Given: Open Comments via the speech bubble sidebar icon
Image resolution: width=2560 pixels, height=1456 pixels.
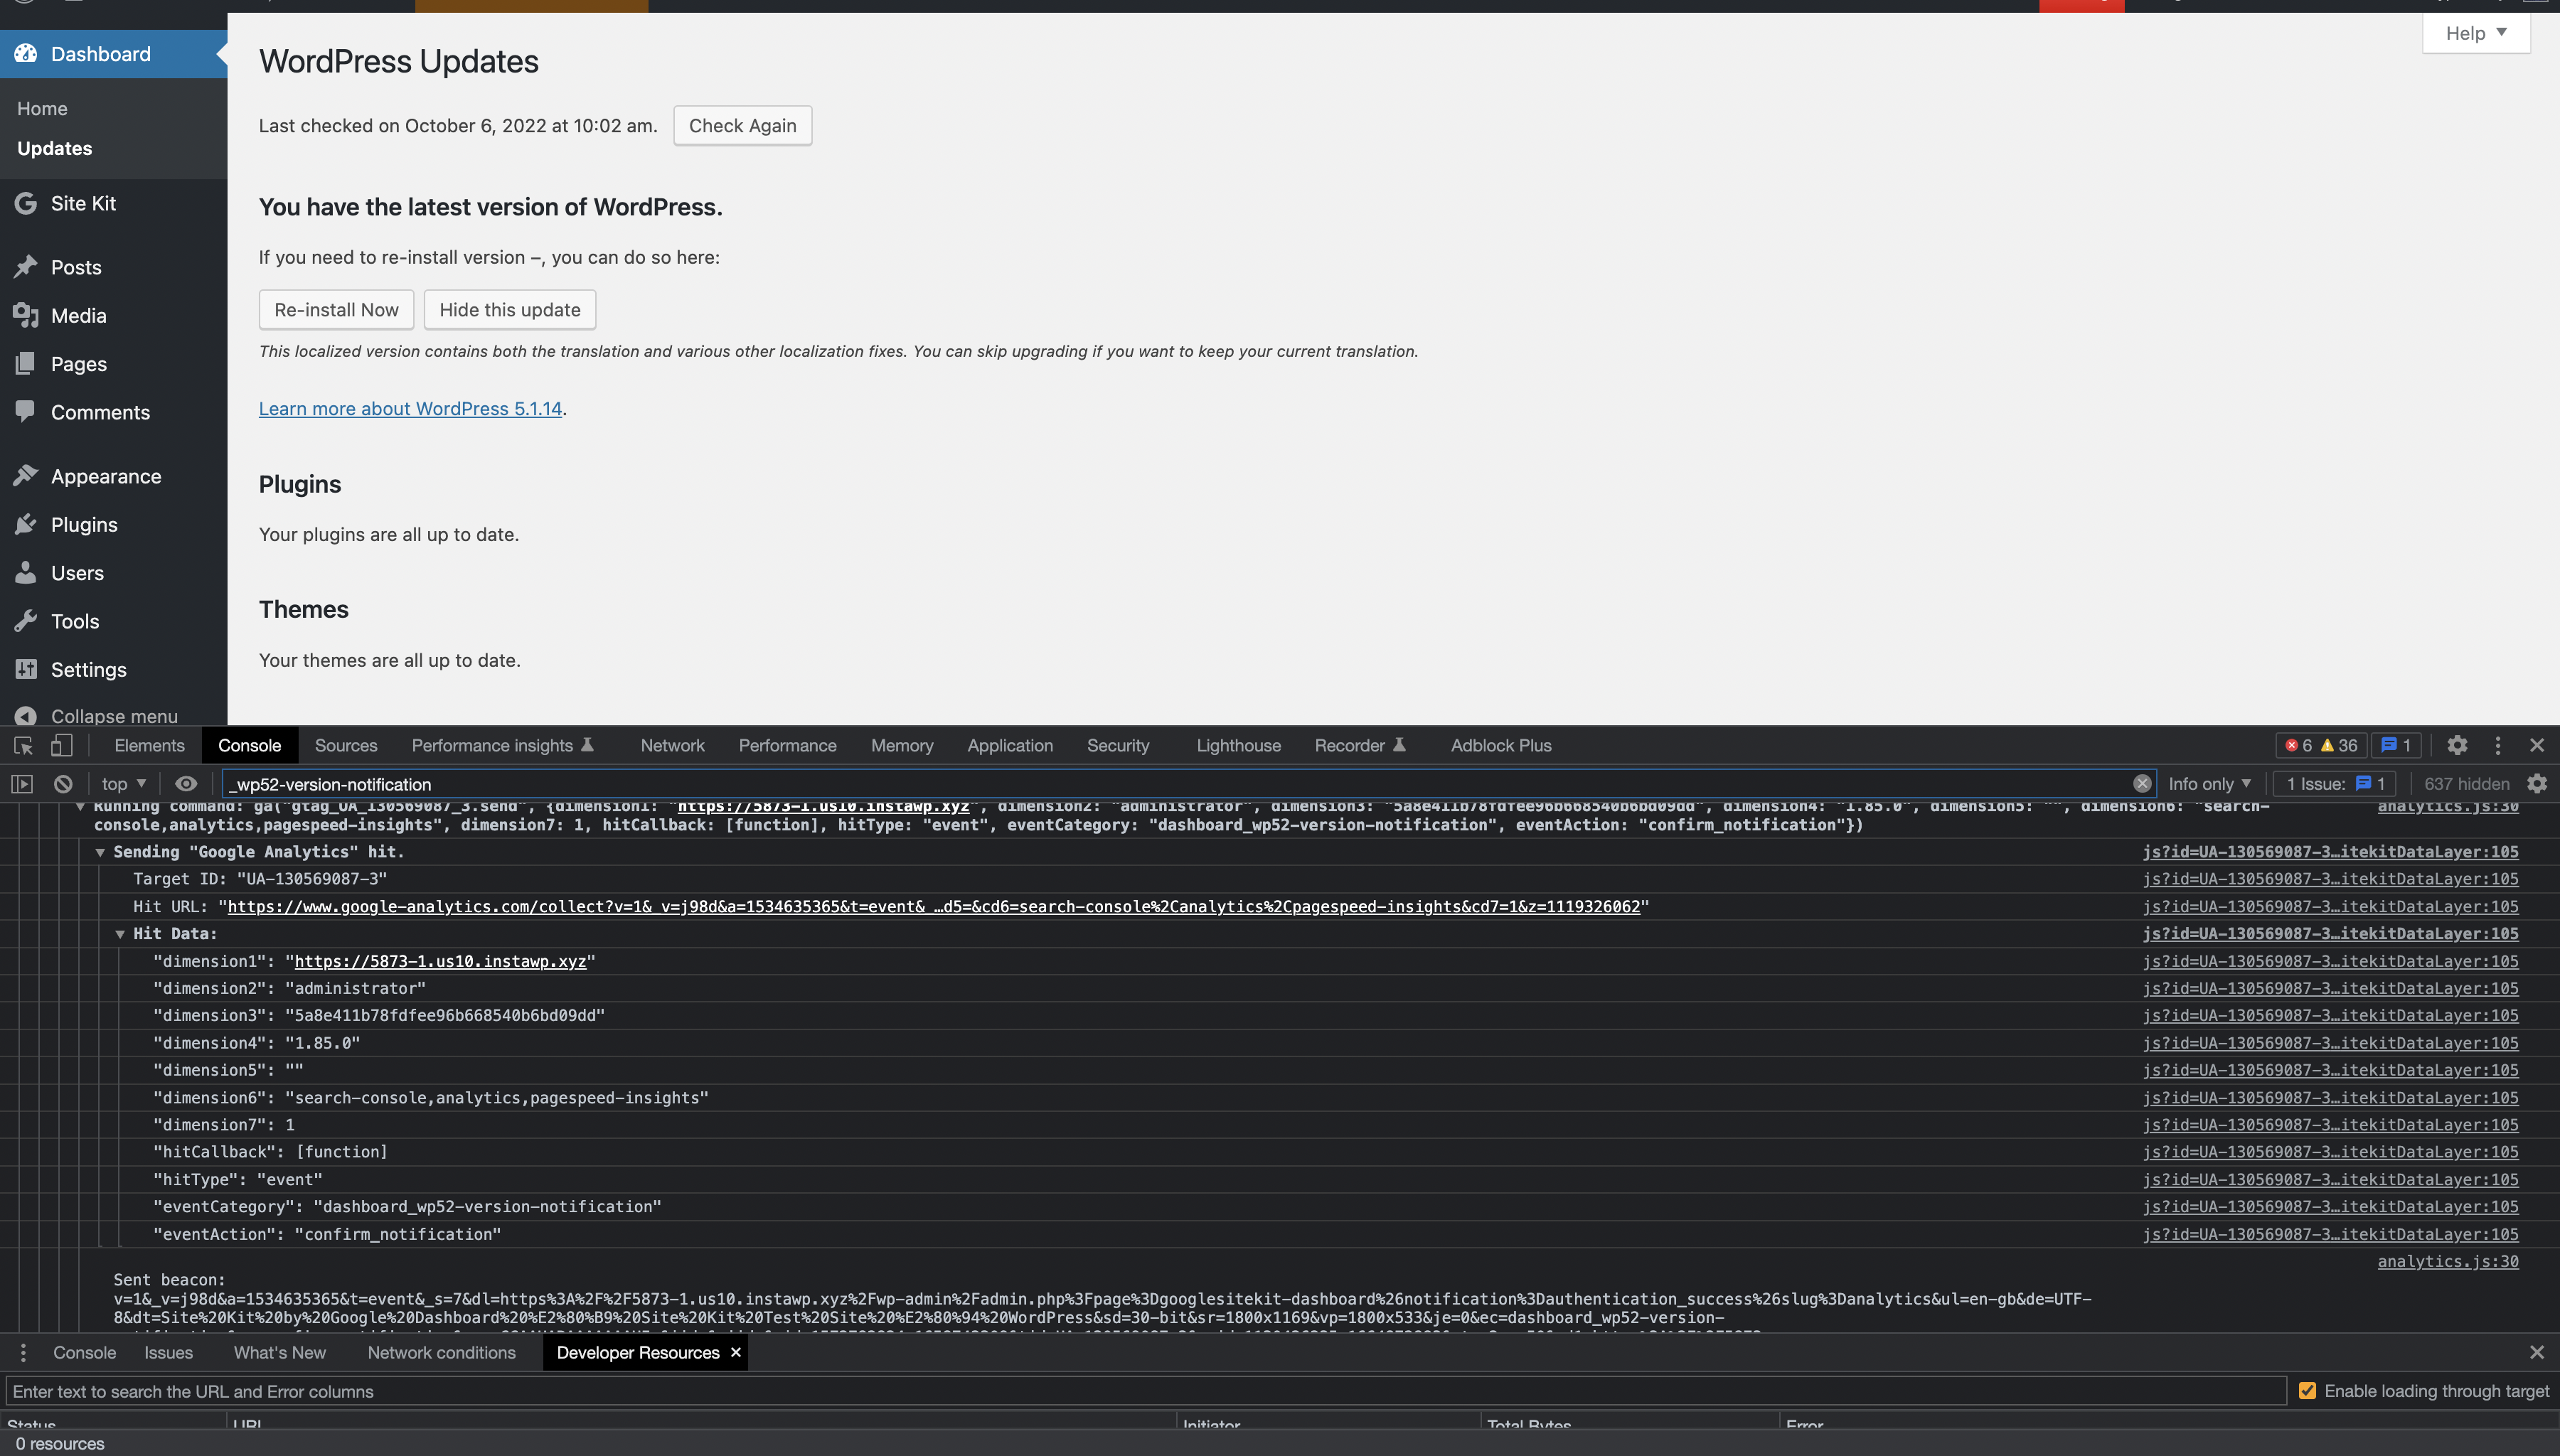Looking at the screenshot, I should point(26,411).
